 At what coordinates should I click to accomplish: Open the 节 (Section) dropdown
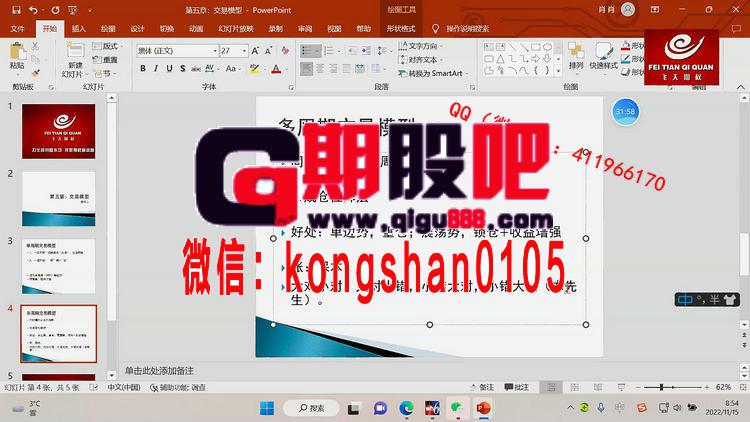tap(105, 73)
